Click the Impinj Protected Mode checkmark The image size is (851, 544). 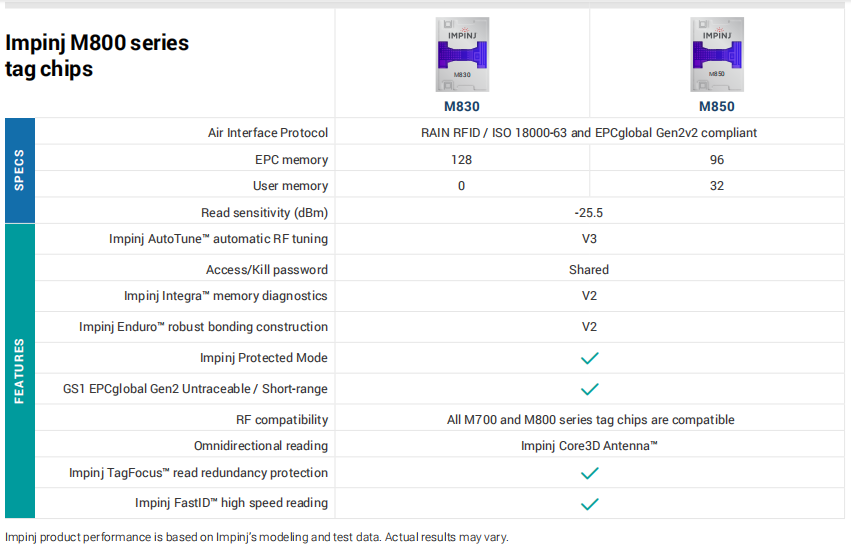coord(589,358)
